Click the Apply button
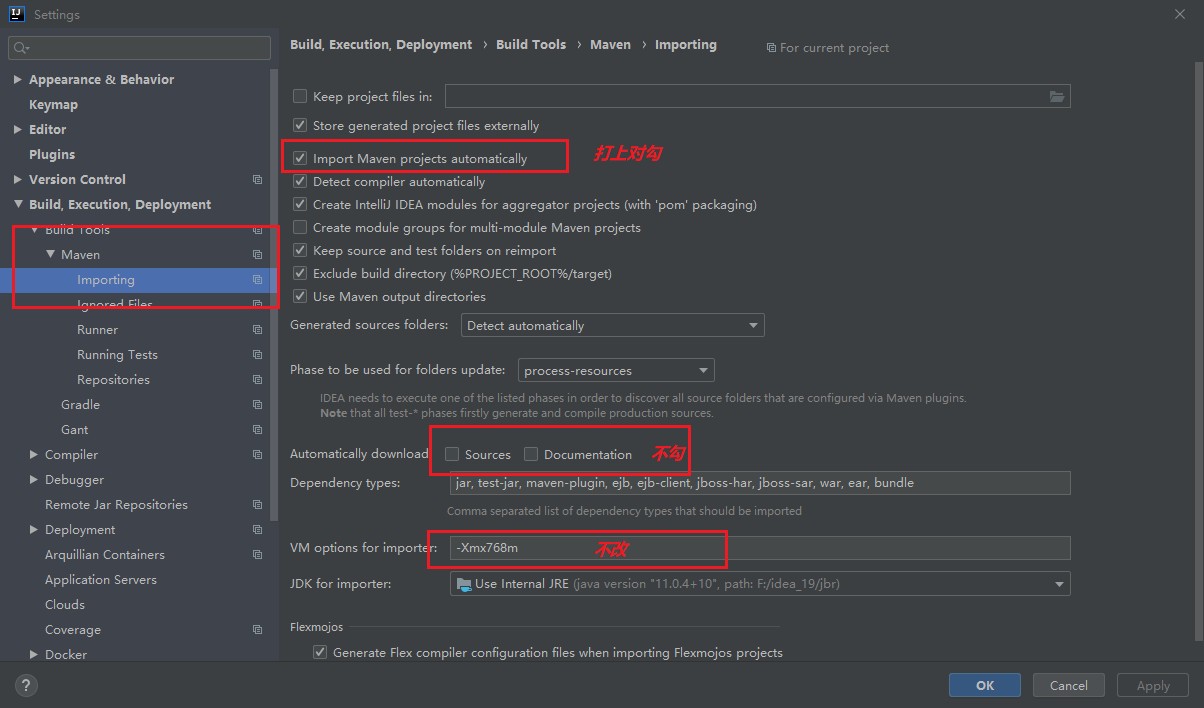Image resolution: width=1204 pixels, height=708 pixels. tap(1153, 685)
